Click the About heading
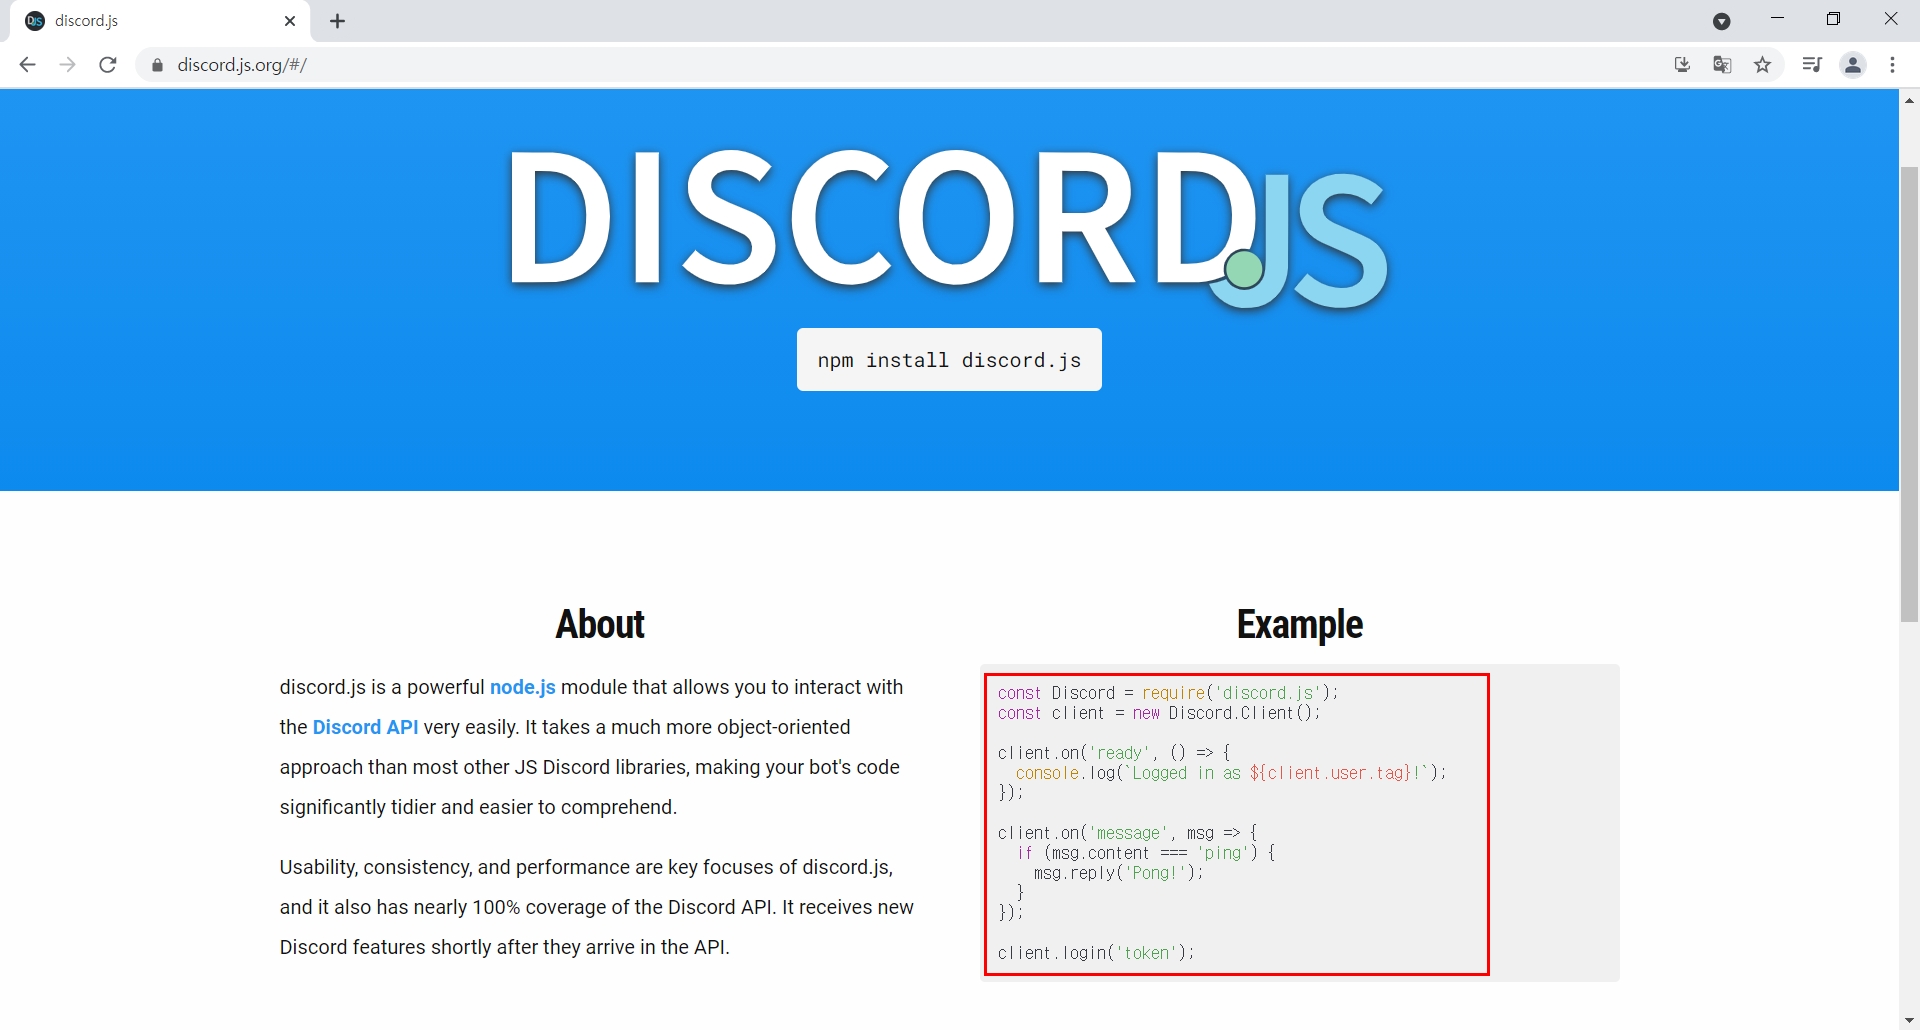This screenshot has width=1920, height=1030. point(600,624)
